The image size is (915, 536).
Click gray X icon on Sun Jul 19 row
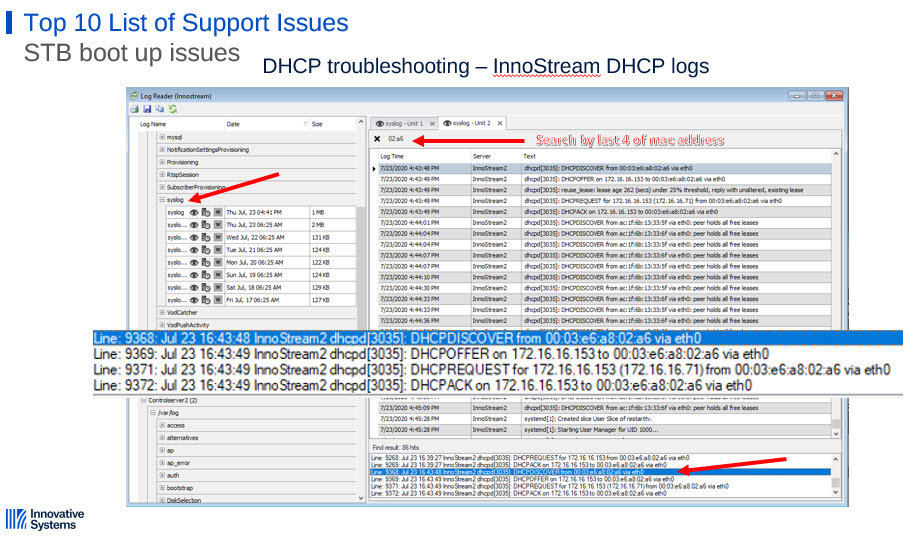point(218,275)
